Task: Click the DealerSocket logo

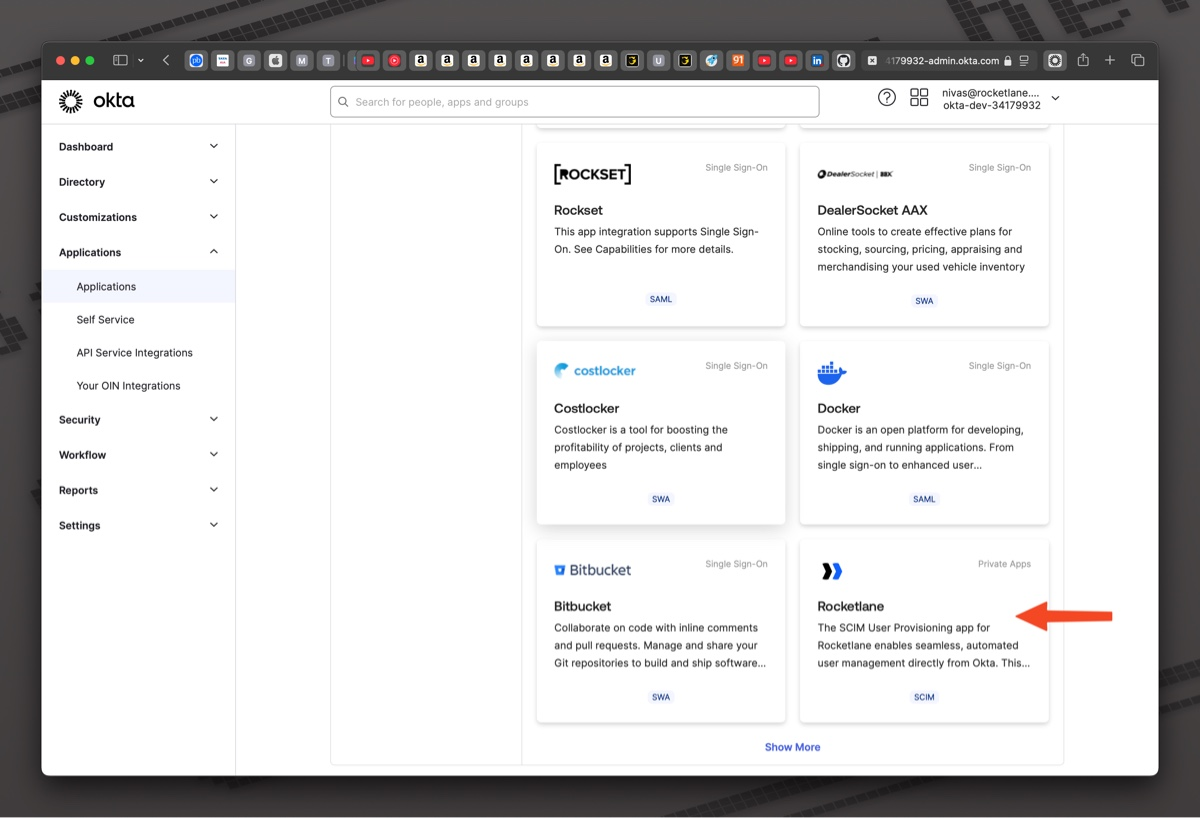Action: pos(855,174)
